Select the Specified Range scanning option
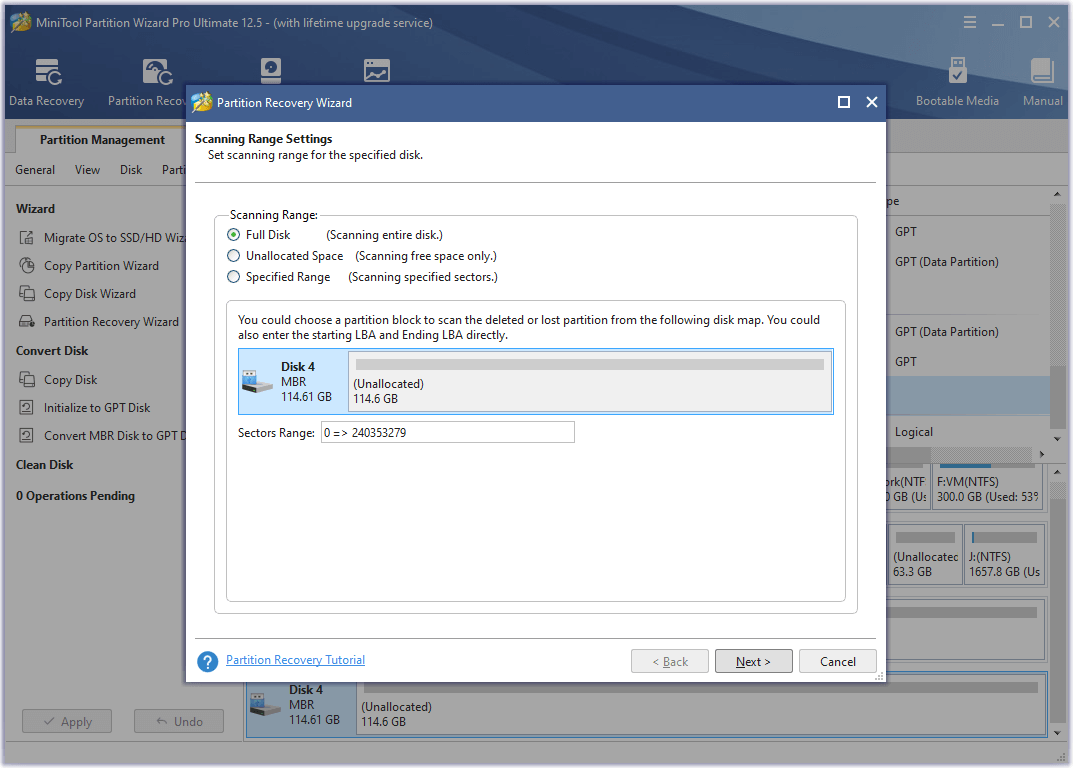The height and width of the screenshot is (768, 1073). click(x=233, y=277)
